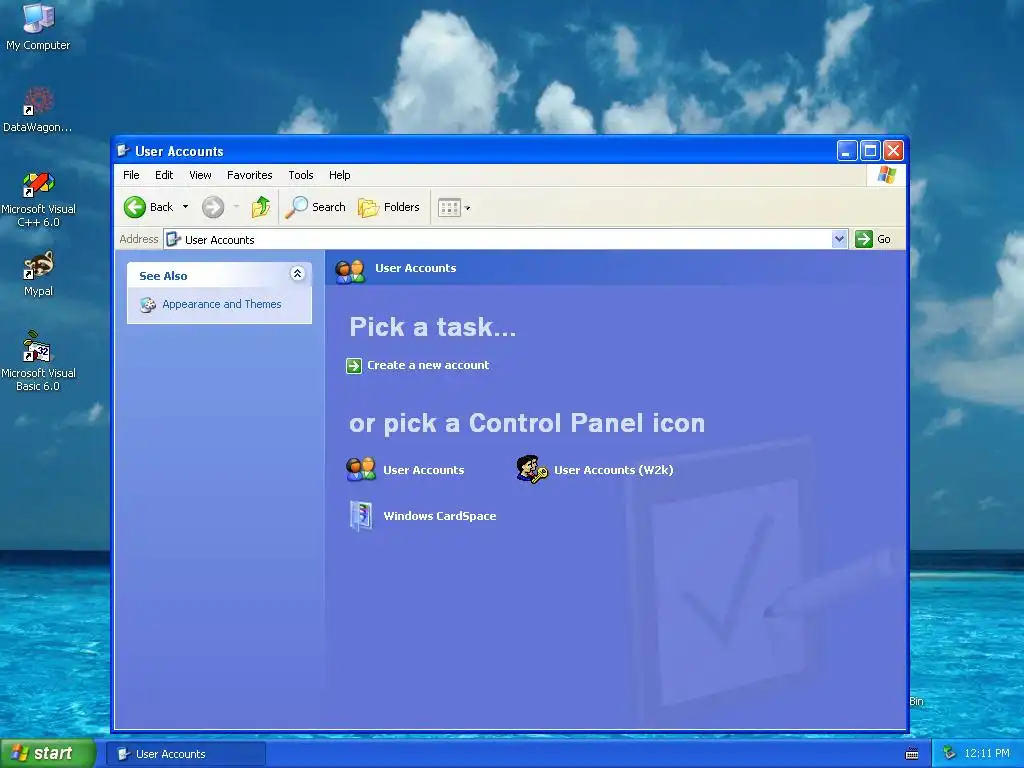Go up one folder level icon
Image resolution: width=1024 pixels, height=768 pixels.
(x=261, y=207)
